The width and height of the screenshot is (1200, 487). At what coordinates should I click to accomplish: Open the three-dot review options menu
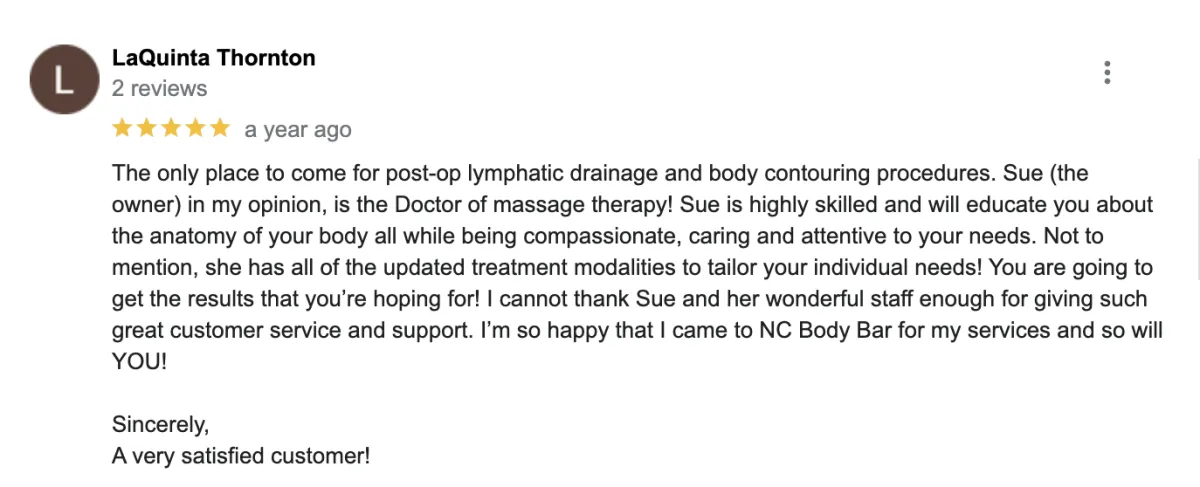[x=1107, y=73]
